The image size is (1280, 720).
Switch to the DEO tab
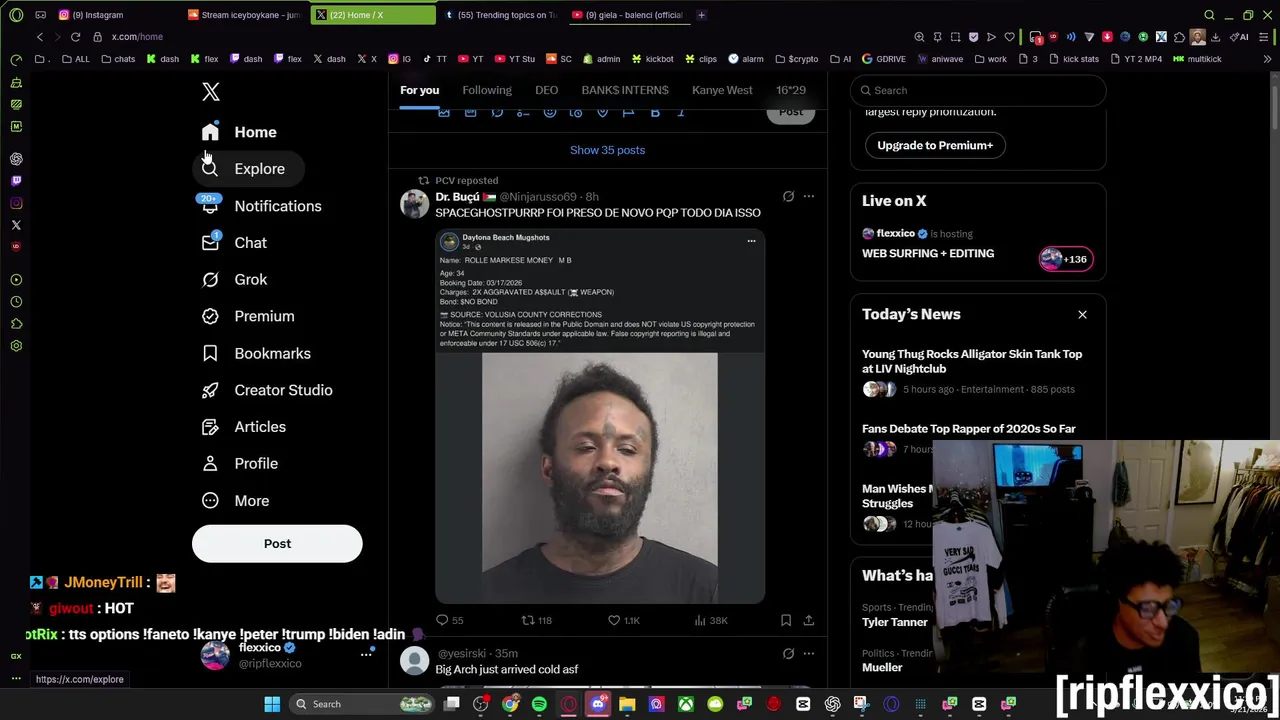click(546, 90)
